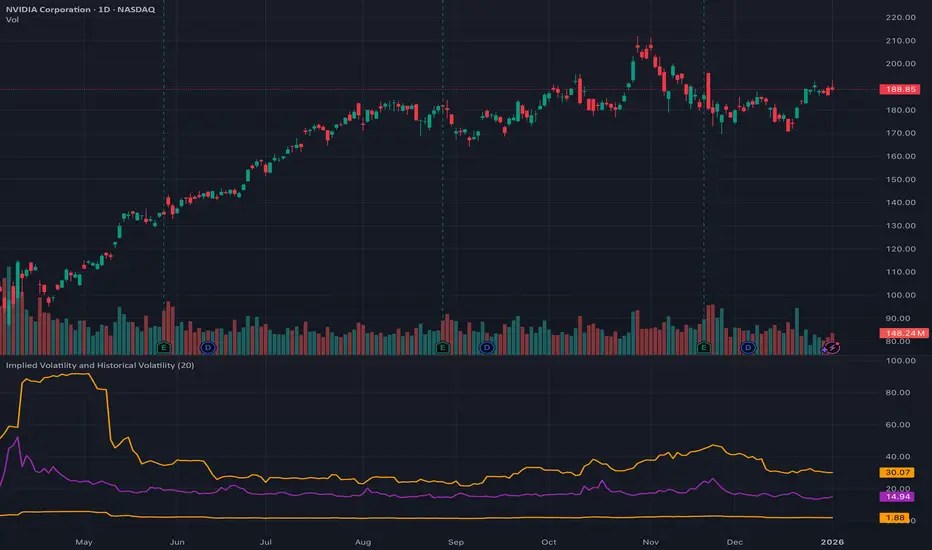Click the September dividend D marker

[x=487, y=348]
